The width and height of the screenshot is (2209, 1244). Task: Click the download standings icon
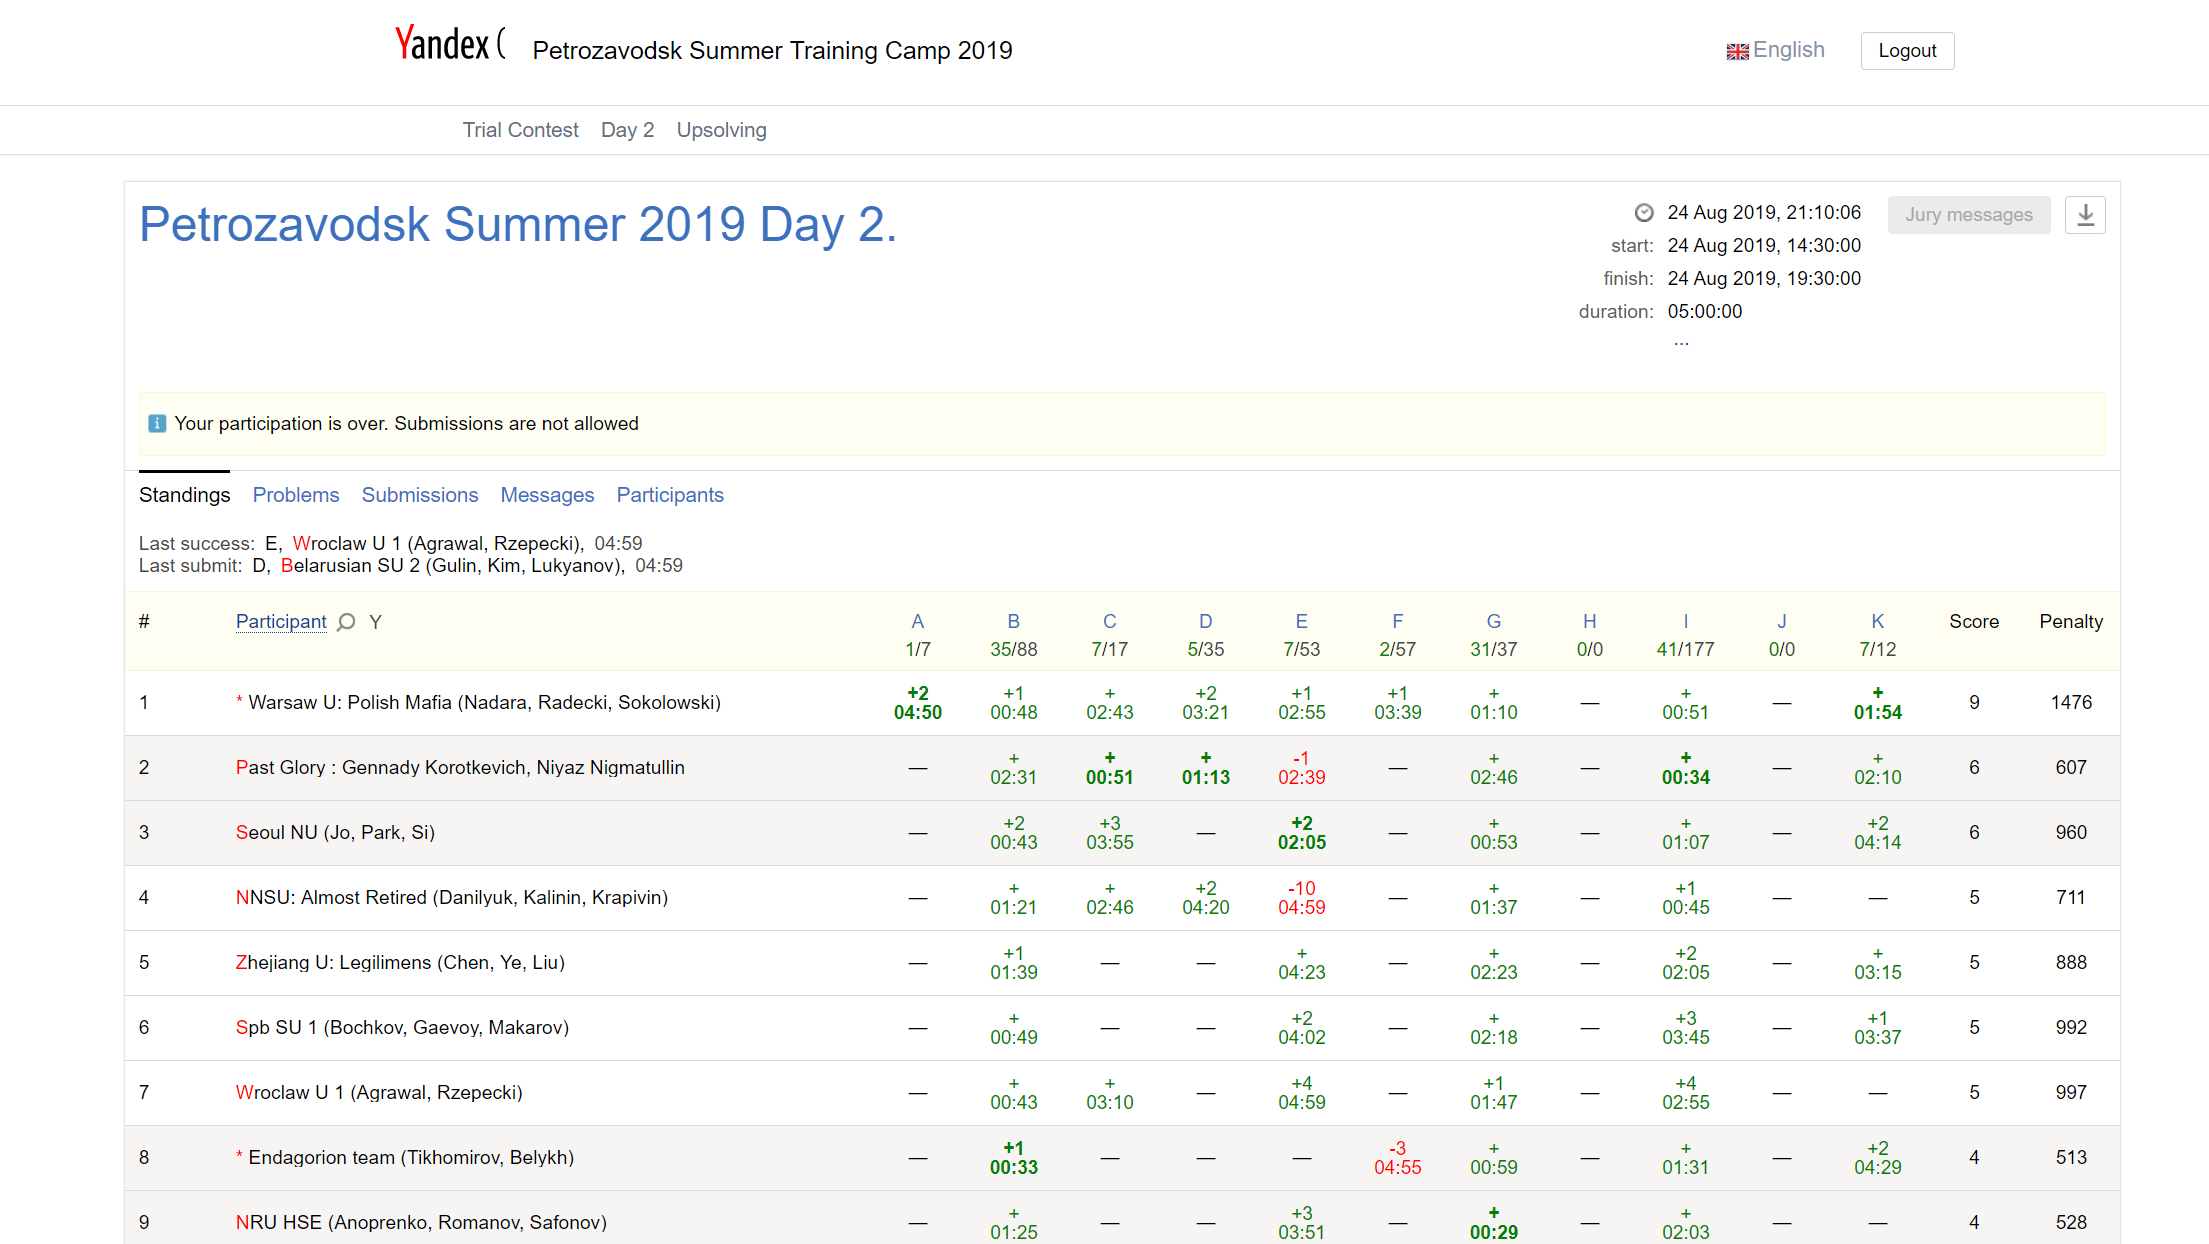pyautogui.click(x=2085, y=215)
